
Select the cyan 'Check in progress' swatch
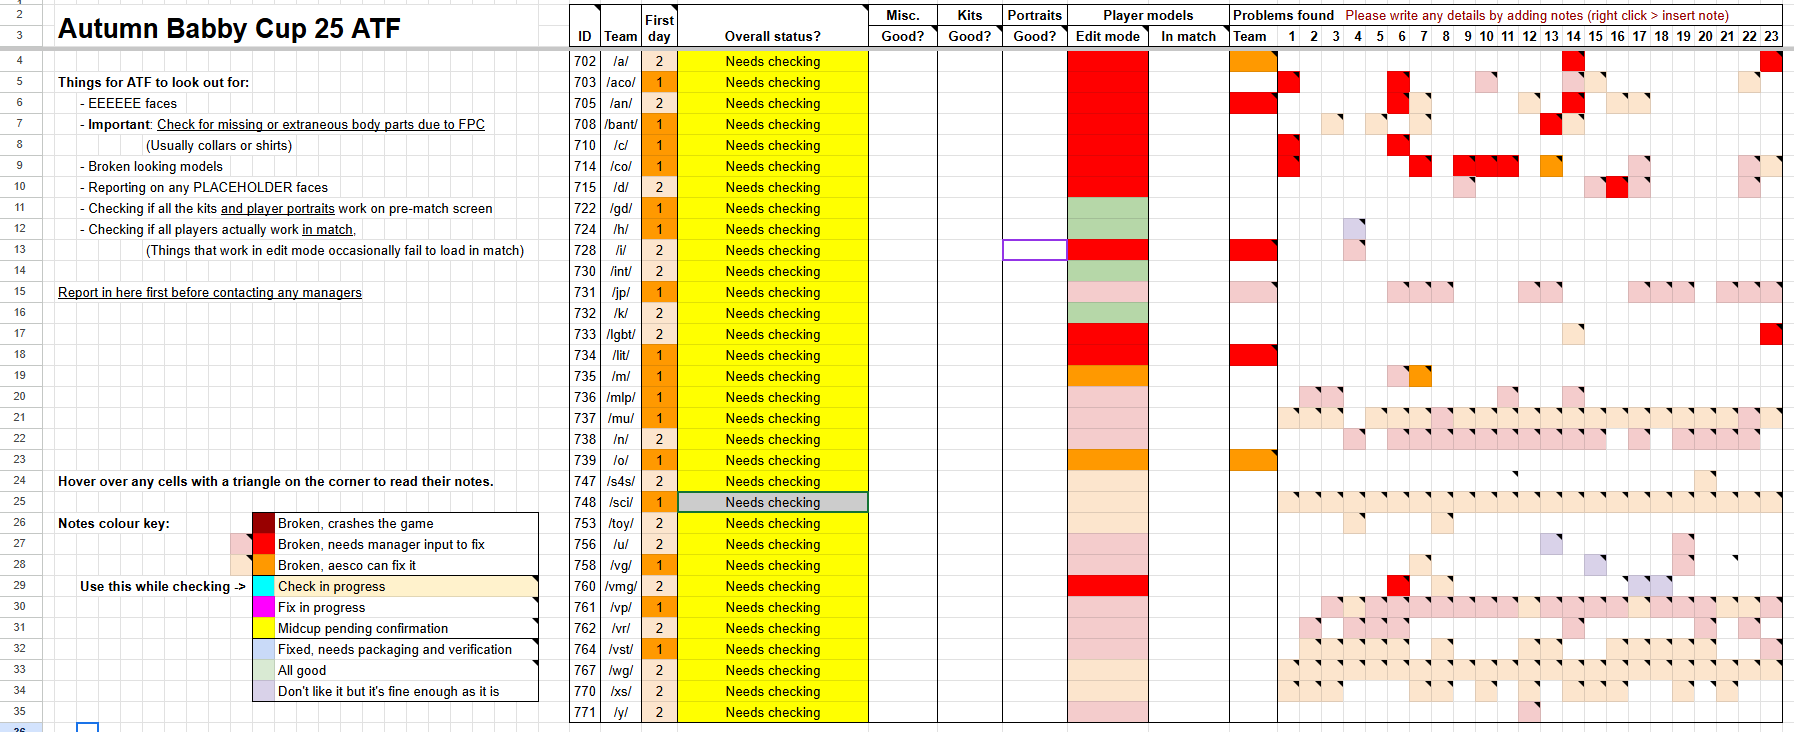(x=264, y=586)
